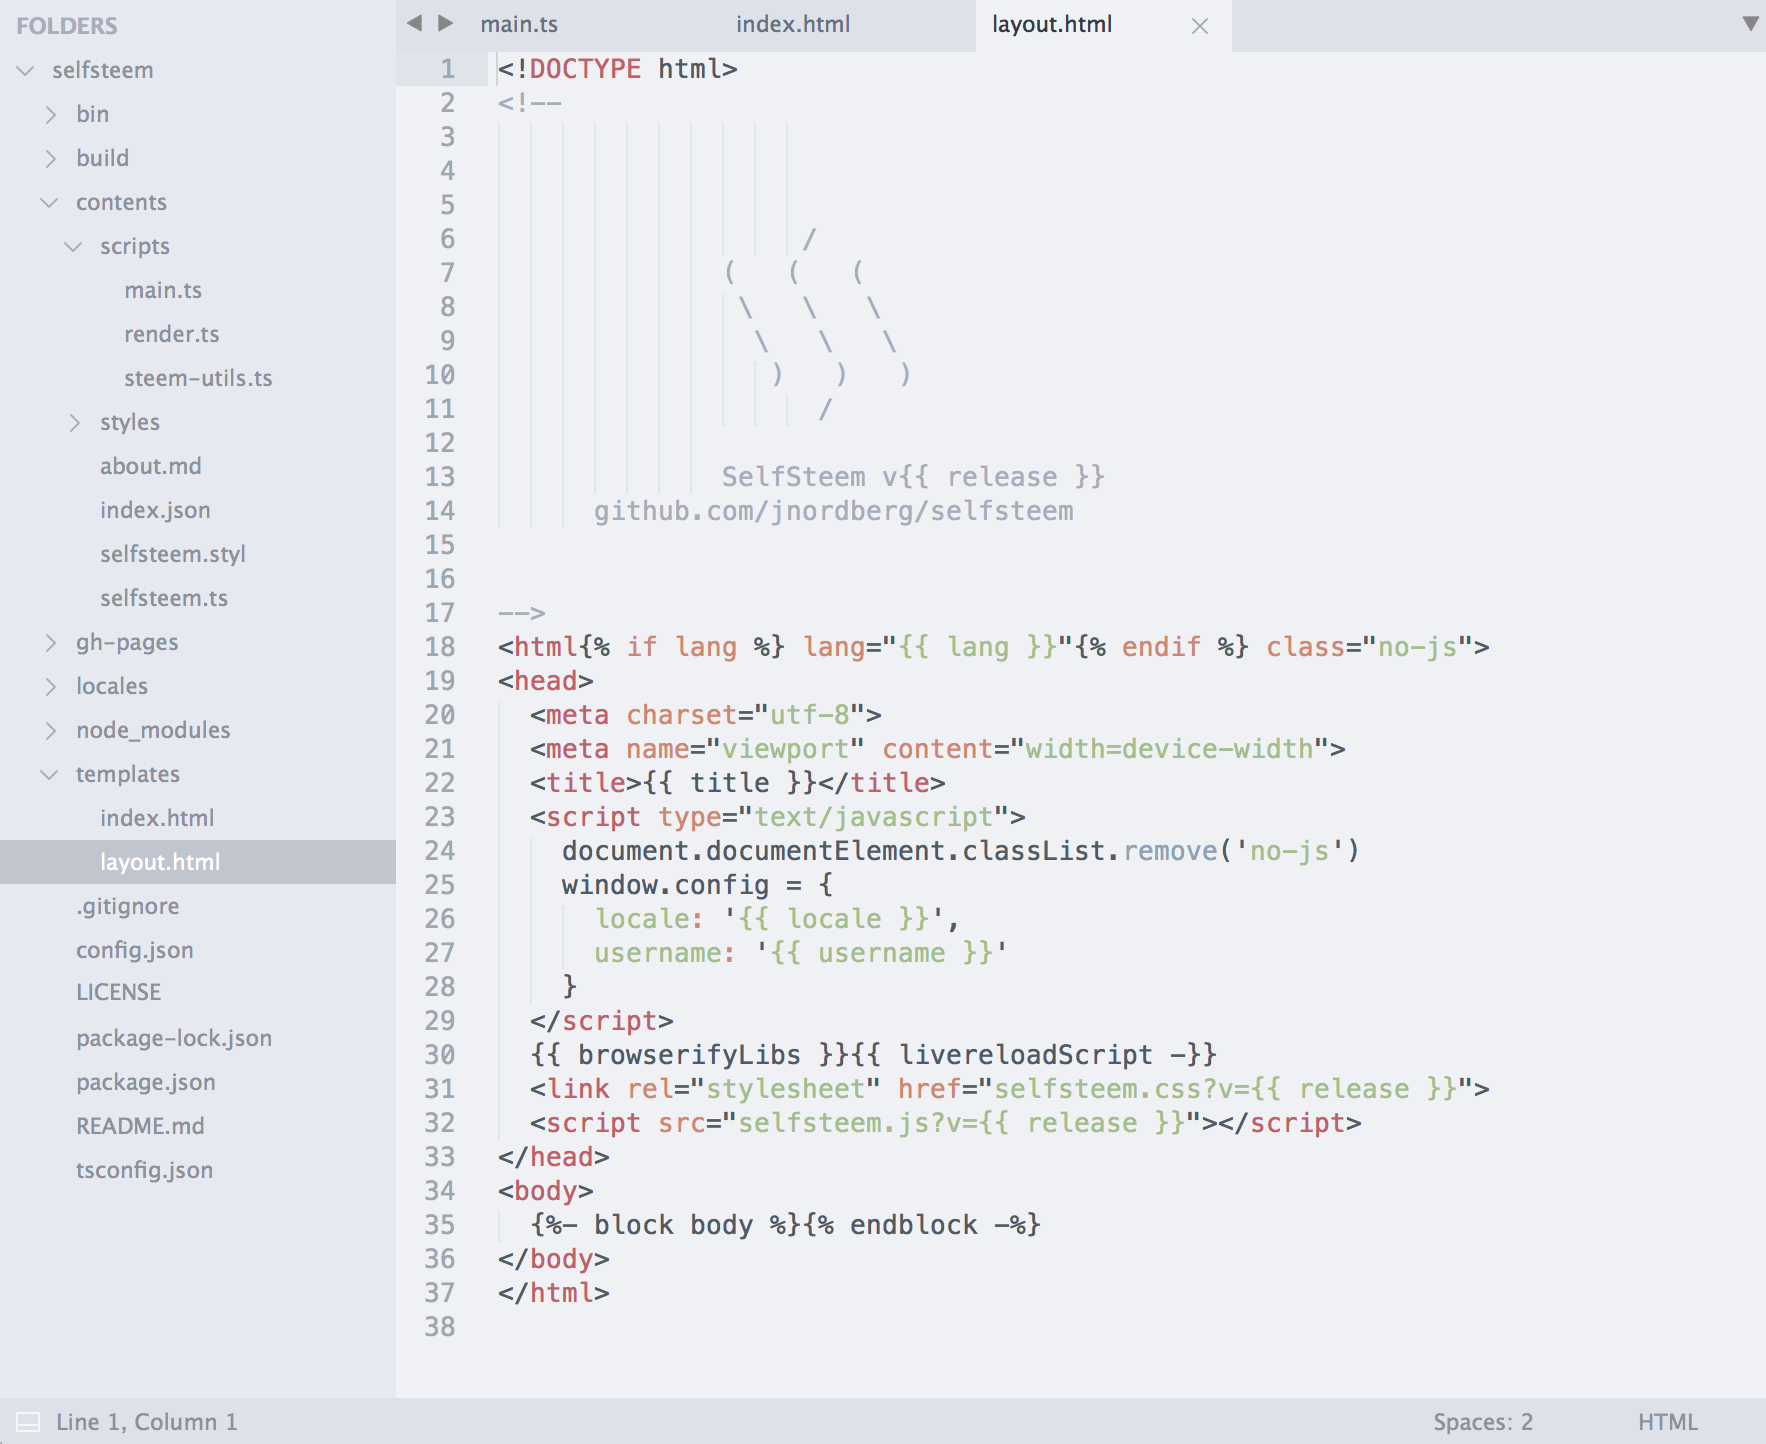Click the window.config line

click(x=697, y=885)
